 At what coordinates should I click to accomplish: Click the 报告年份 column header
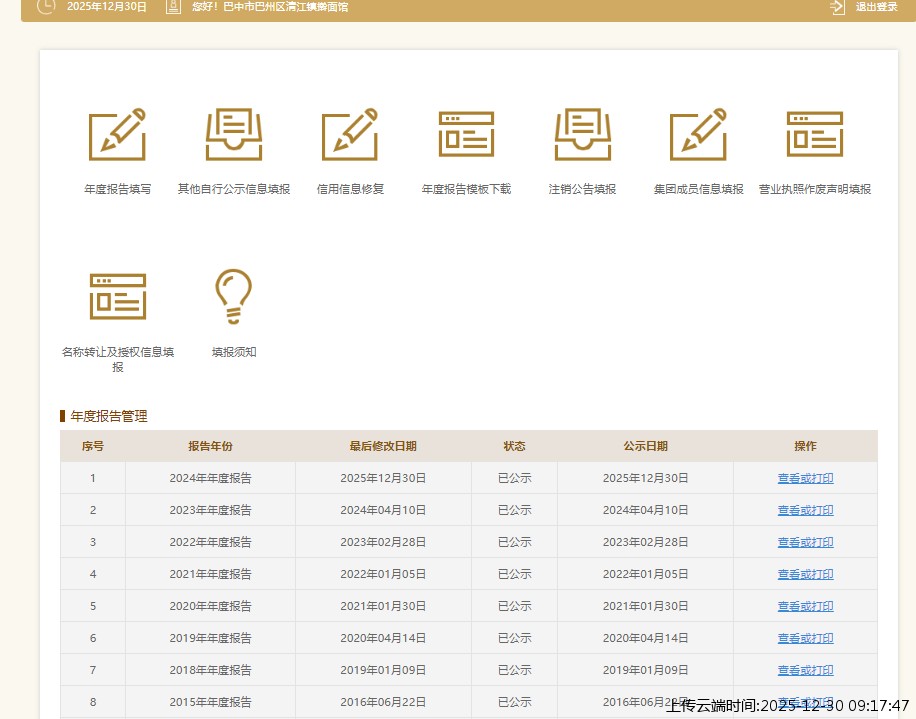pyautogui.click(x=210, y=446)
